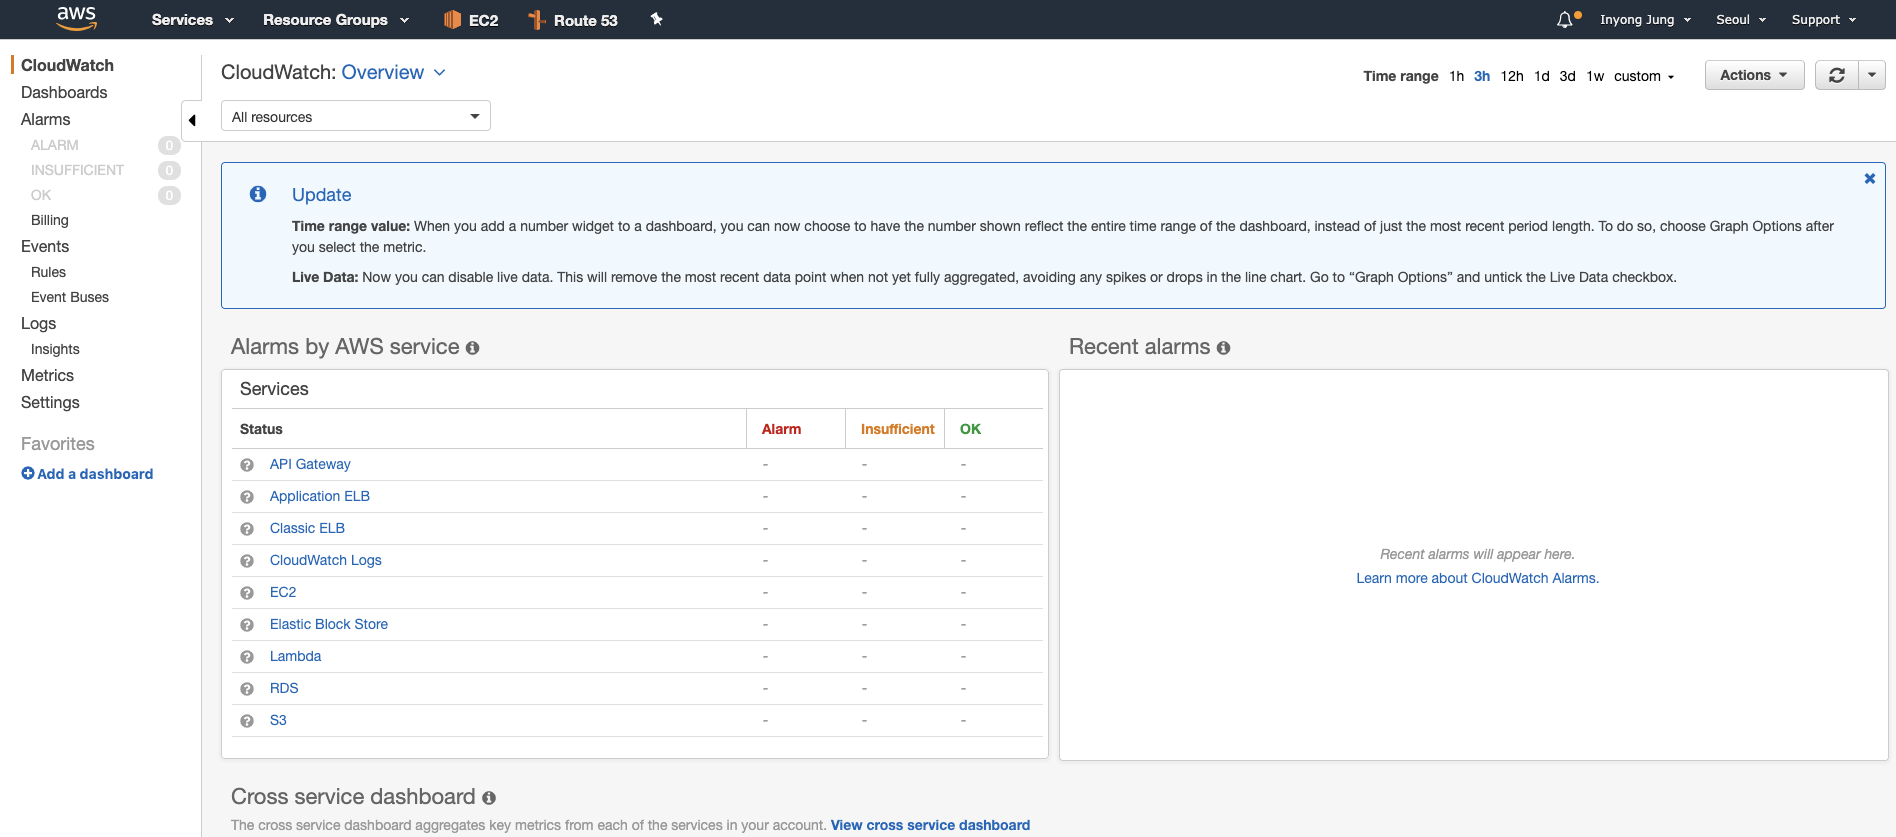The image size is (1896, 837).
Task: Click info icon beside Recent alarms
Action: tap(1224, 348)
